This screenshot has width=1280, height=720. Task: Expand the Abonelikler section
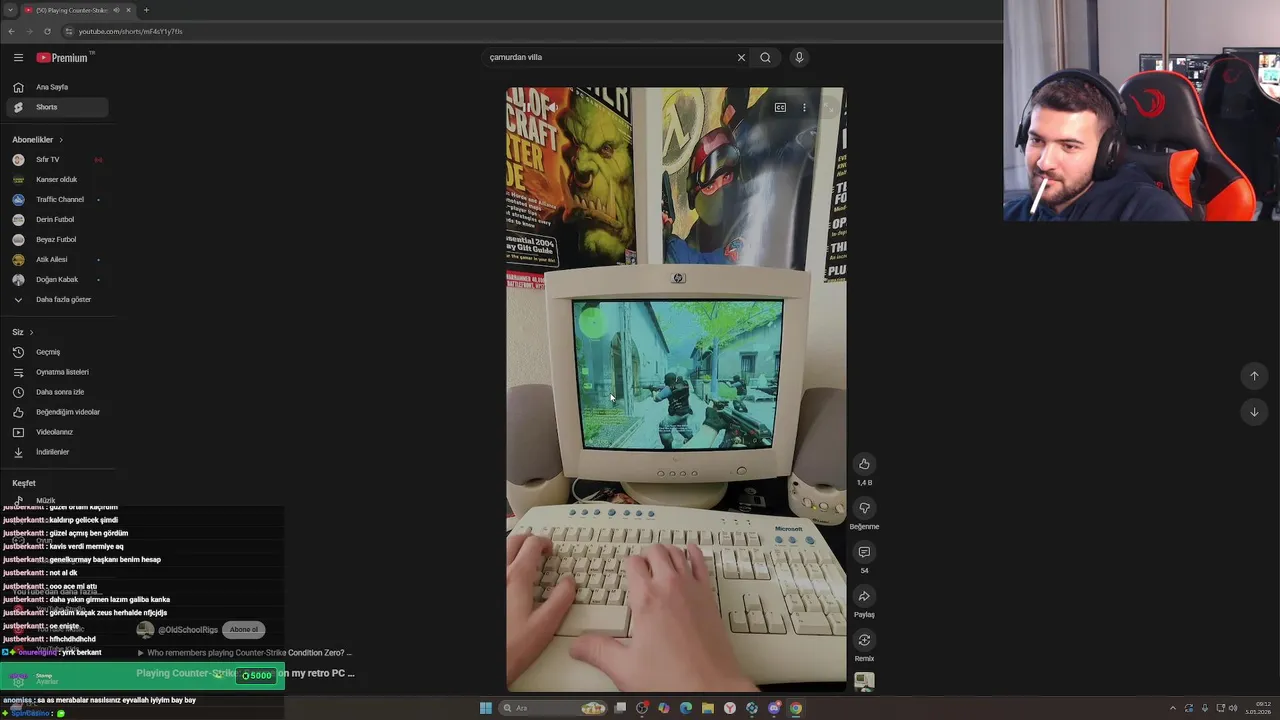click(x=38, y=140)
